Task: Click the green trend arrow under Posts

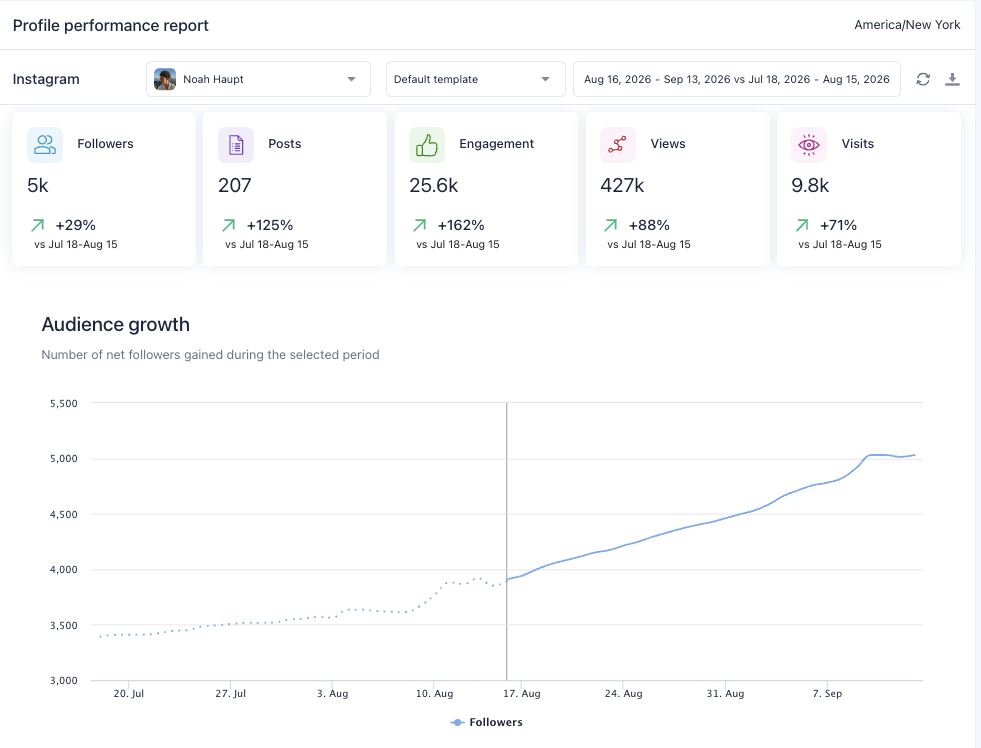Action: coord(229,225)
